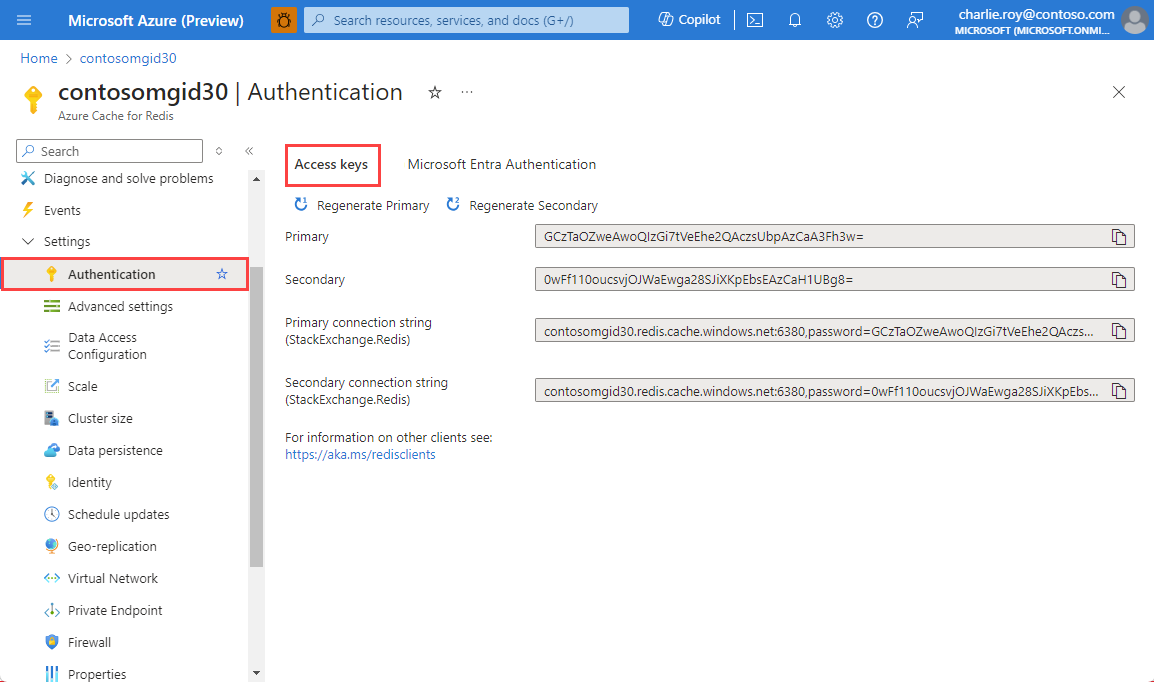The height and width of the screenshot is (682, 1154).
Task: Open the portal settings gear
Action: coord(835,20)
